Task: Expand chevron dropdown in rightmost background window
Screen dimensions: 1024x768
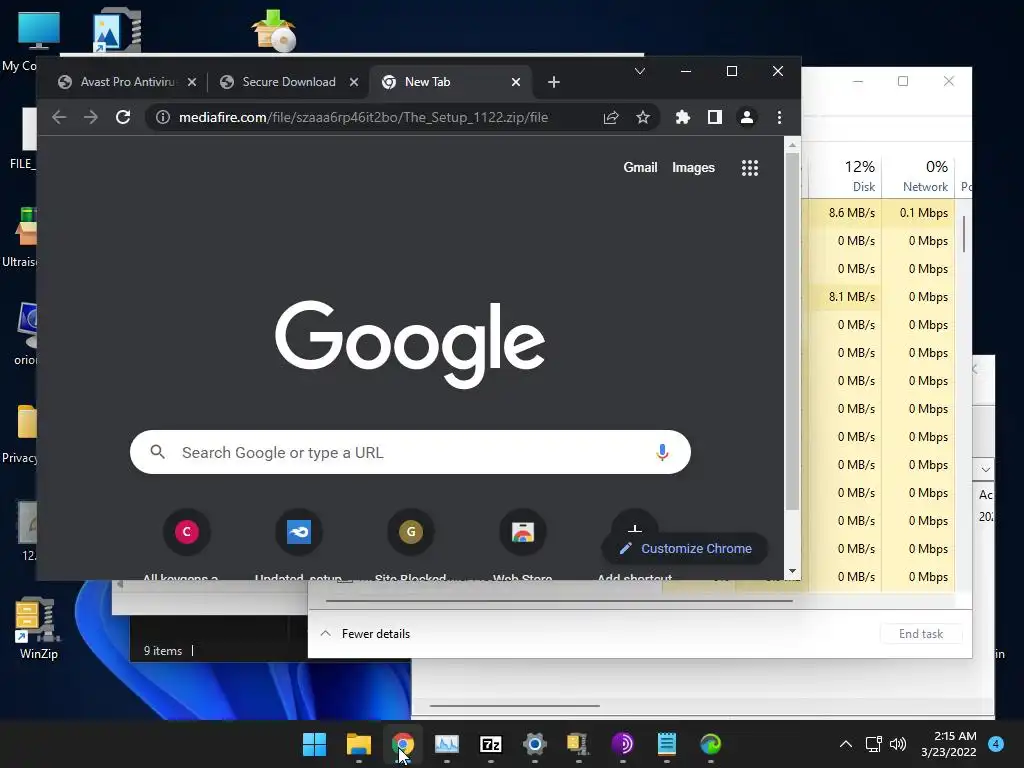Action: (x=985, y=470)
